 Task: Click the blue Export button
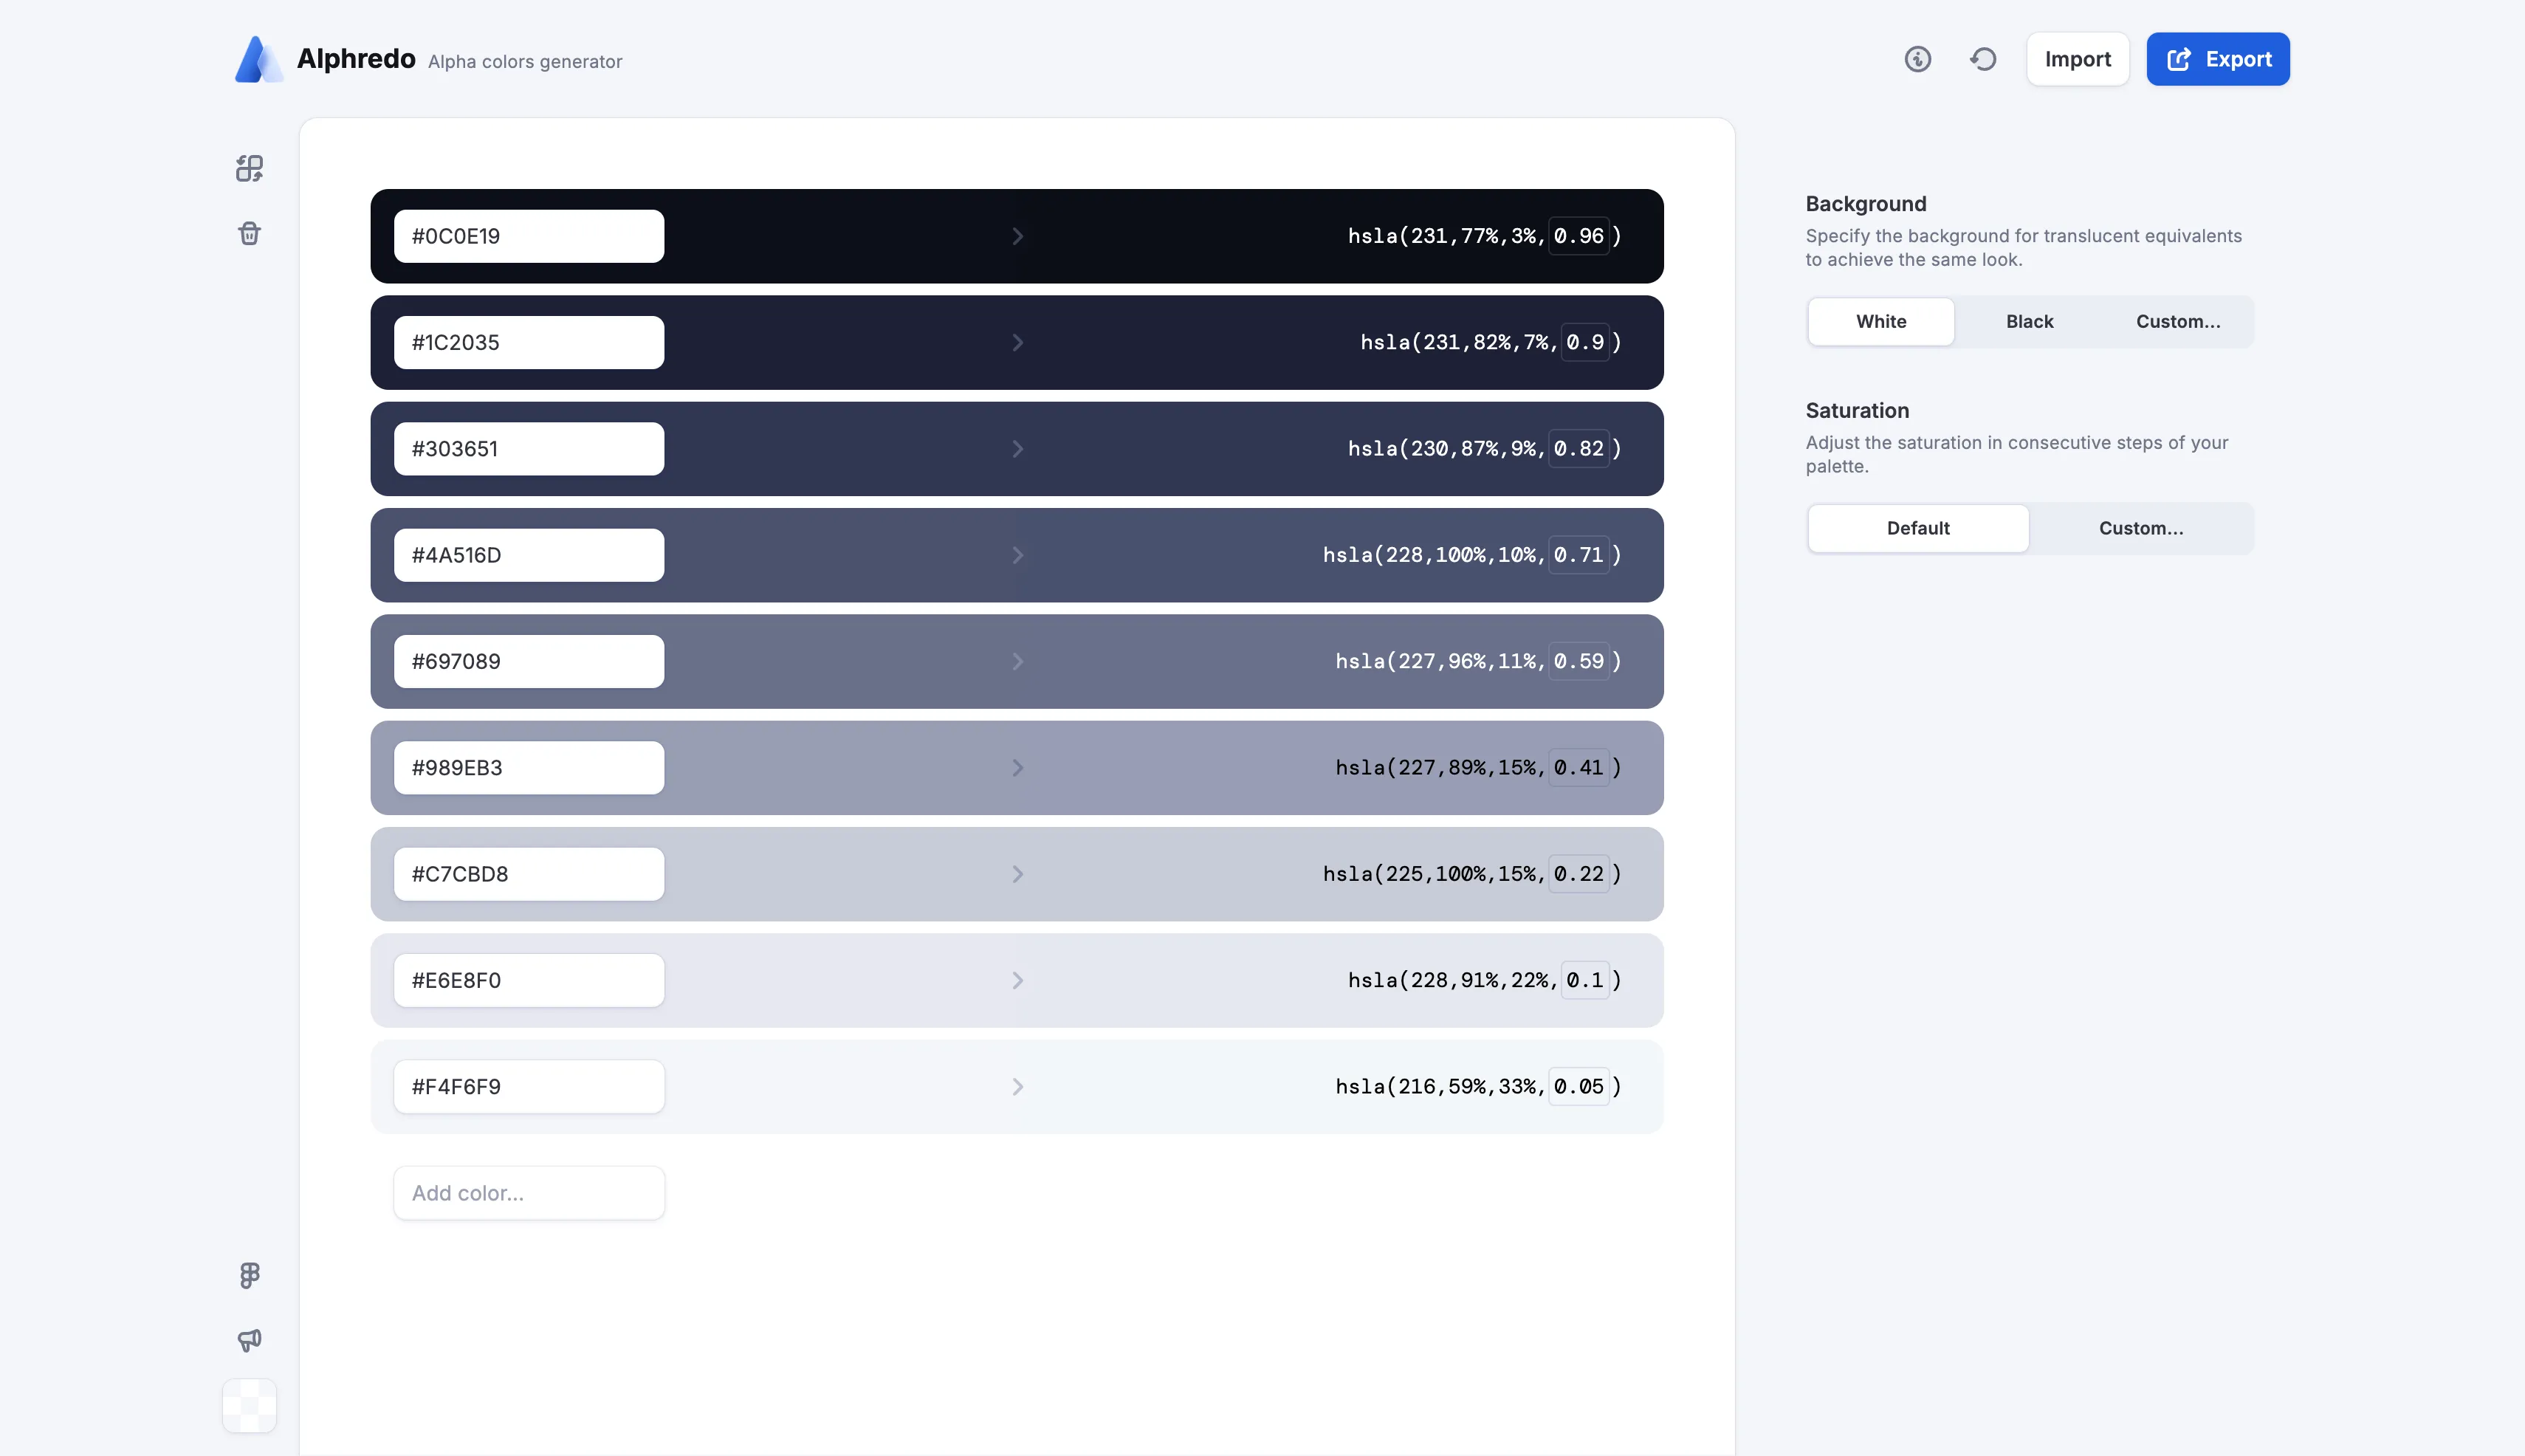(x=2217, y=59)
